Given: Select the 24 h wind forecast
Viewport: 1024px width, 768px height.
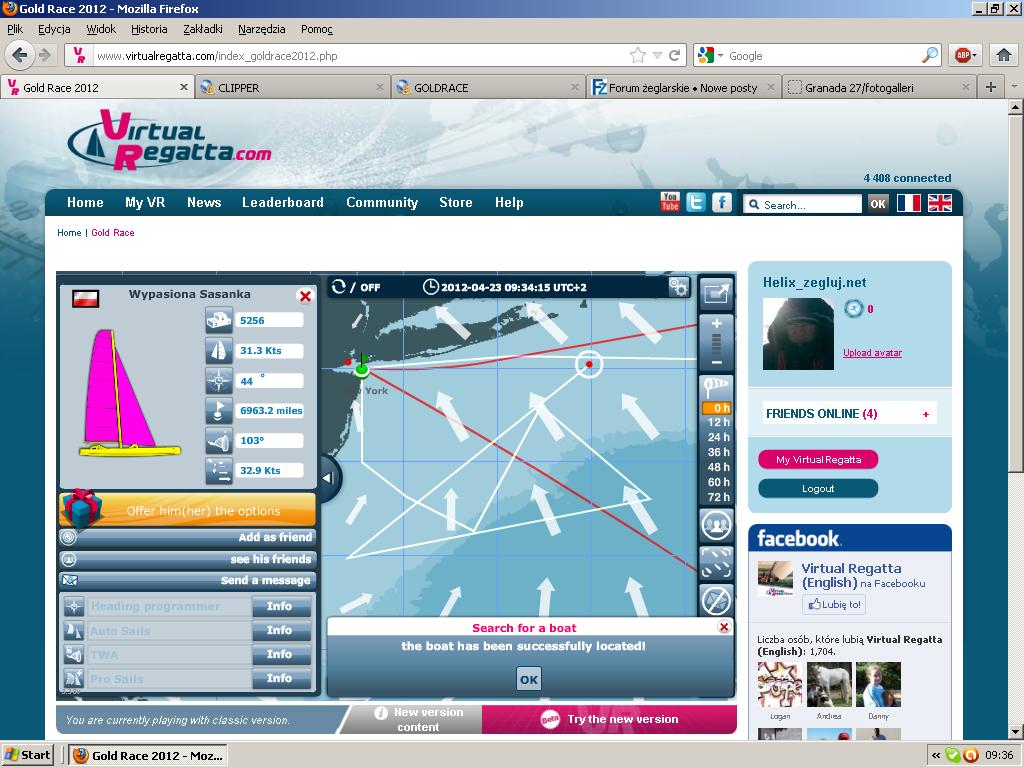Looking at the screenshot, I should 718,438.
